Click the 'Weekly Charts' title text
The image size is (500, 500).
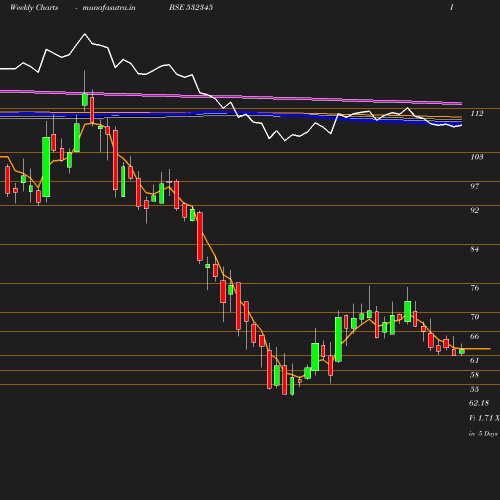tap(34, 7)
